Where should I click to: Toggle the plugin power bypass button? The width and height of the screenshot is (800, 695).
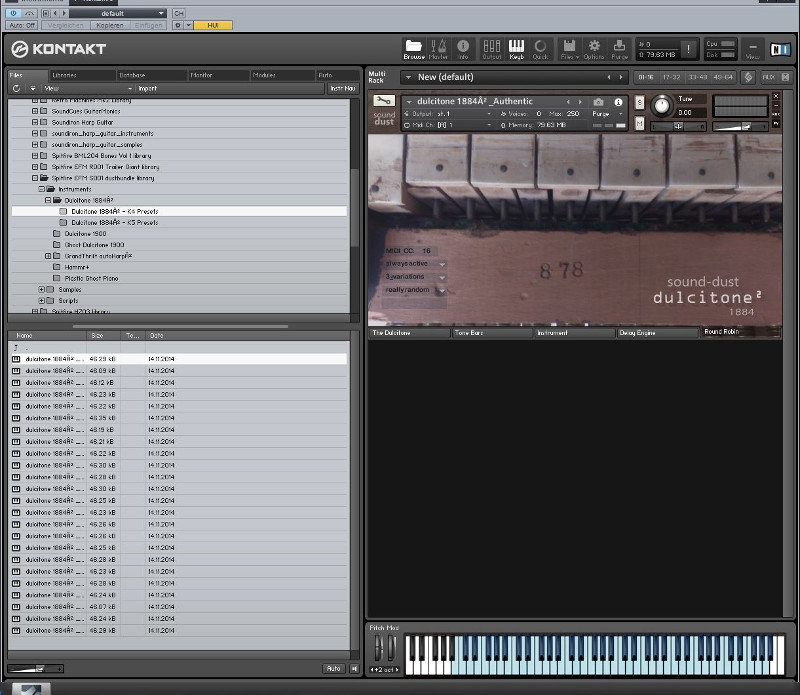point(13,13)
